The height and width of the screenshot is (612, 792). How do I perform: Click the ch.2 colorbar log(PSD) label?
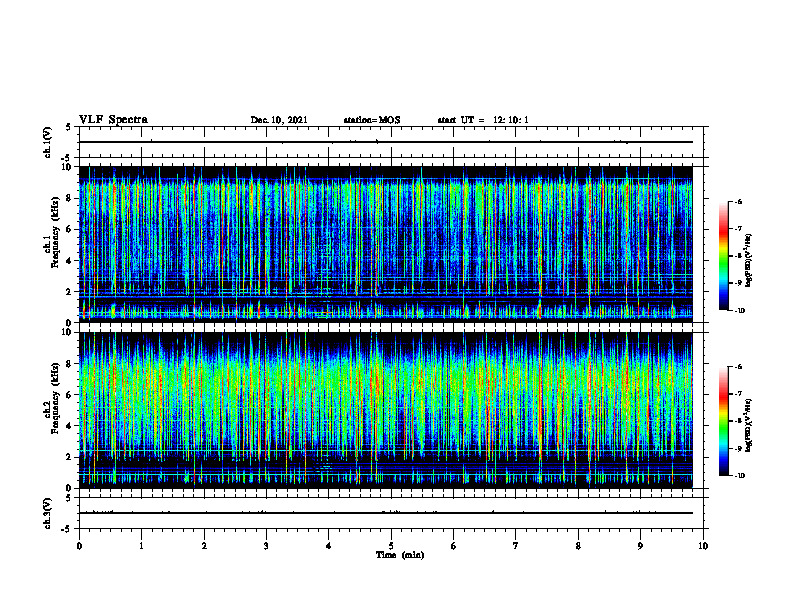click(x=749, y=426)
